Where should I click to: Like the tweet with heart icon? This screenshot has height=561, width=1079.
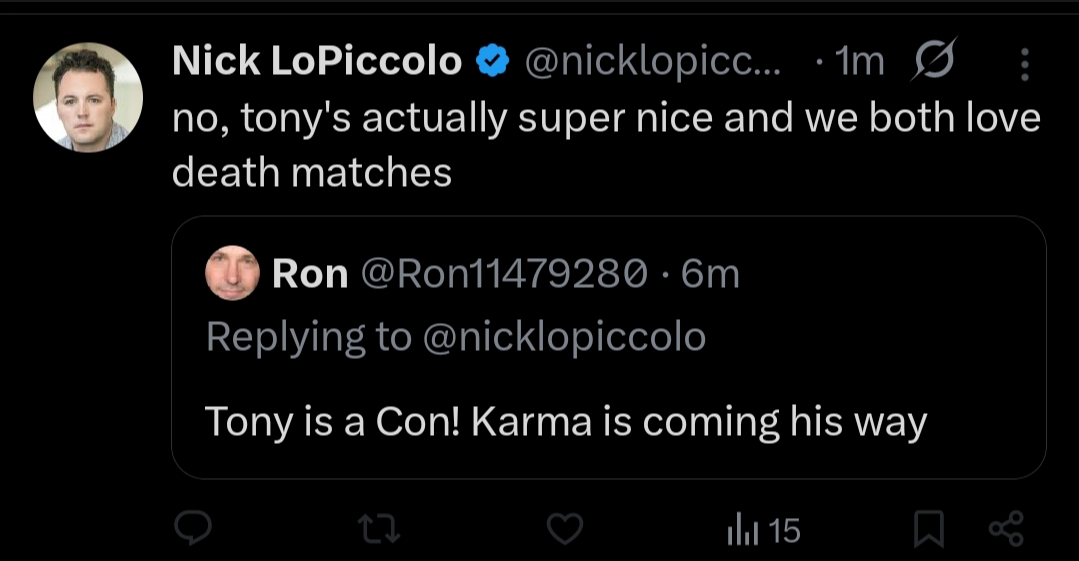click(567, 528)
